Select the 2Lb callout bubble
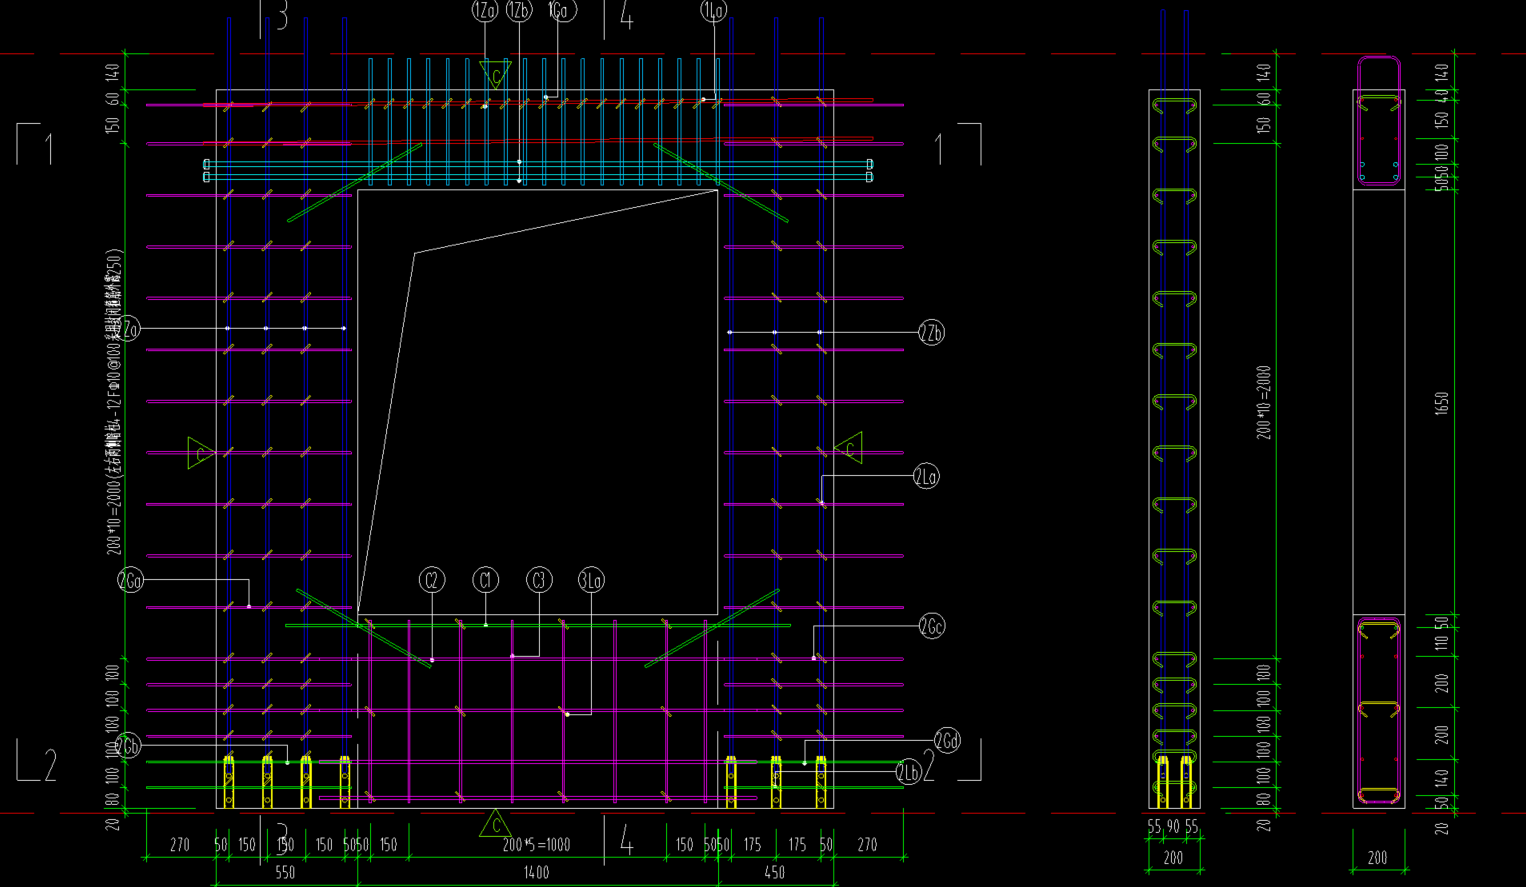Image resolution: width=1526 pixels, height=887 pixels. pos(908,772)
